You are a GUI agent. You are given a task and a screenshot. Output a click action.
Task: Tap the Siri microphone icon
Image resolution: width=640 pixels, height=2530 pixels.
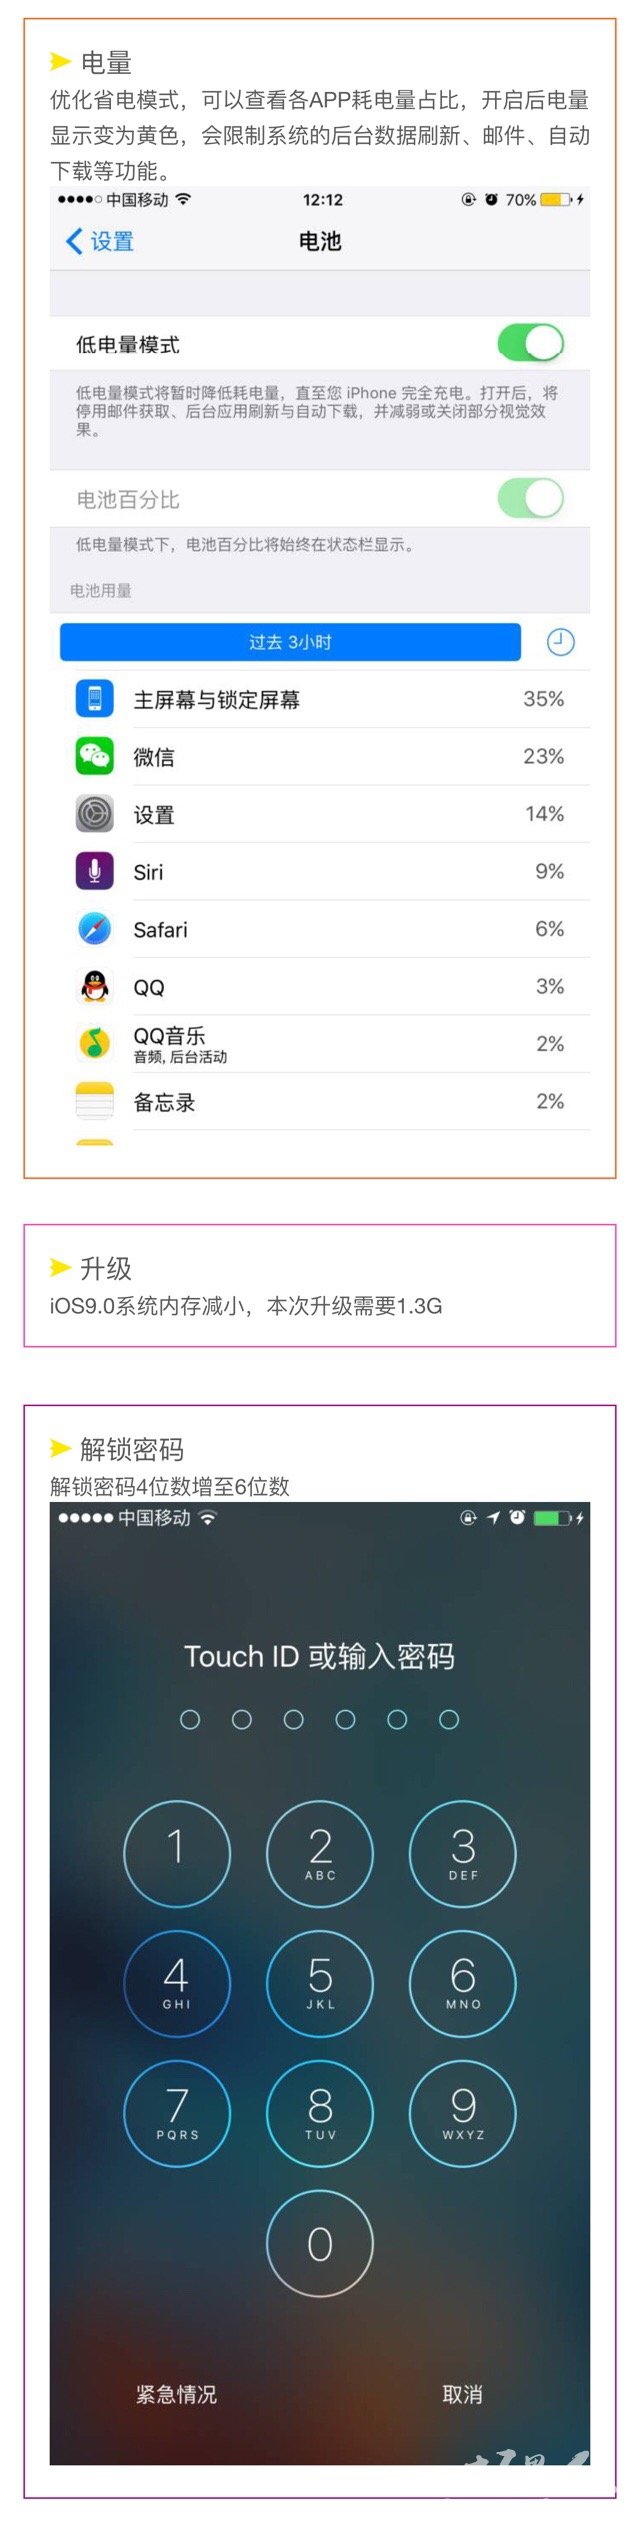(95, 871)
